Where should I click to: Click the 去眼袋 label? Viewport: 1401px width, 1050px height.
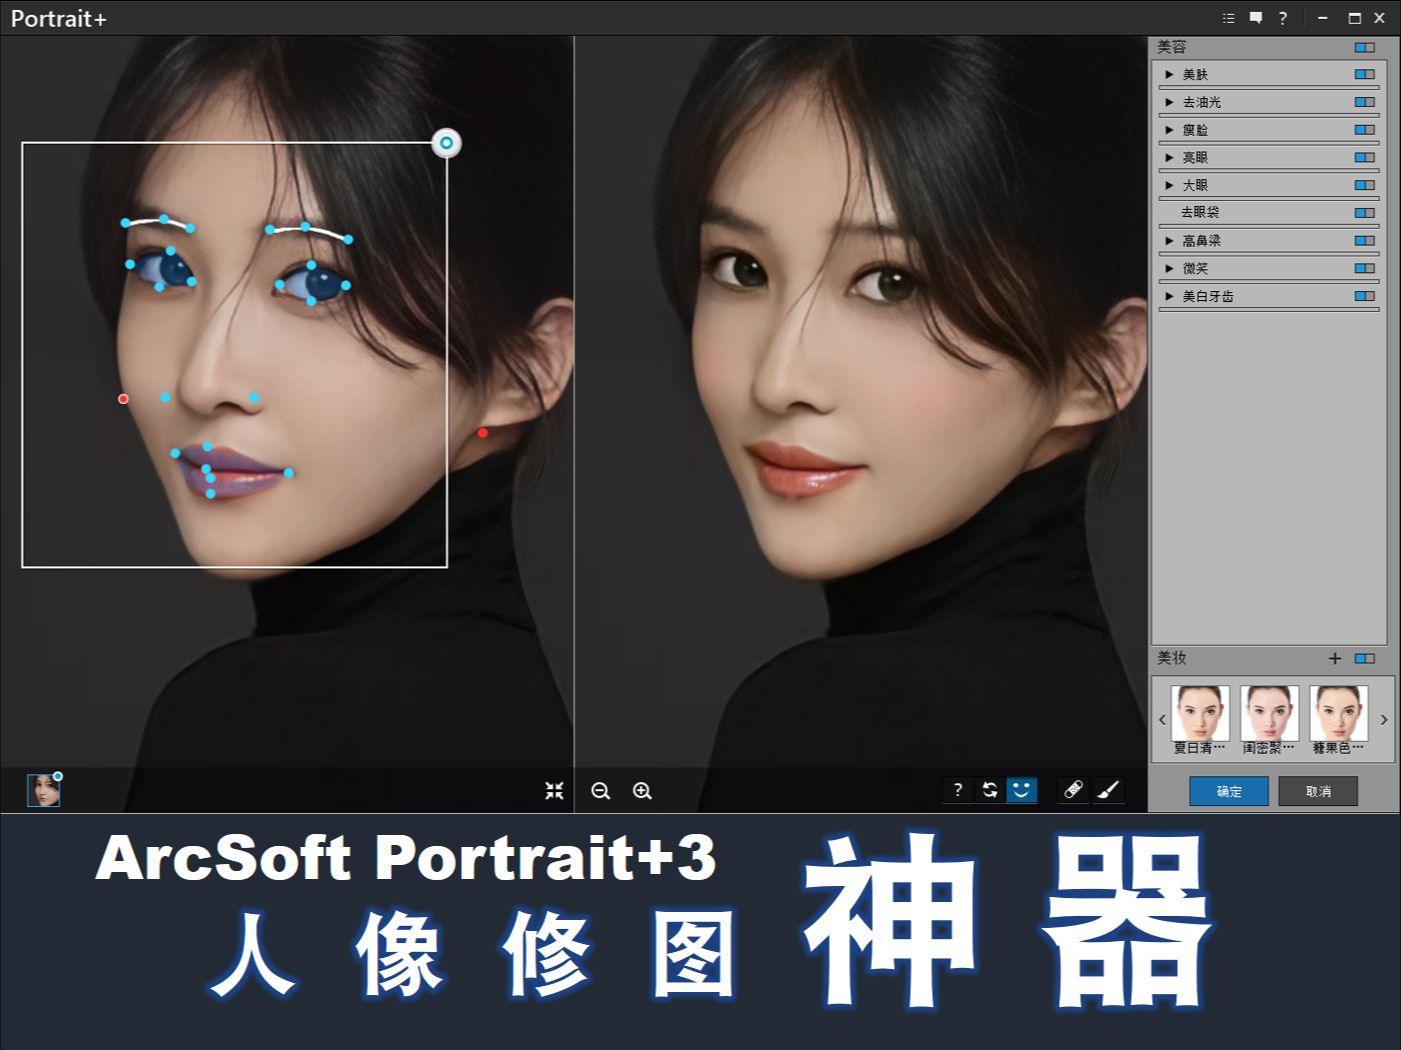(x=1200, y=212)
